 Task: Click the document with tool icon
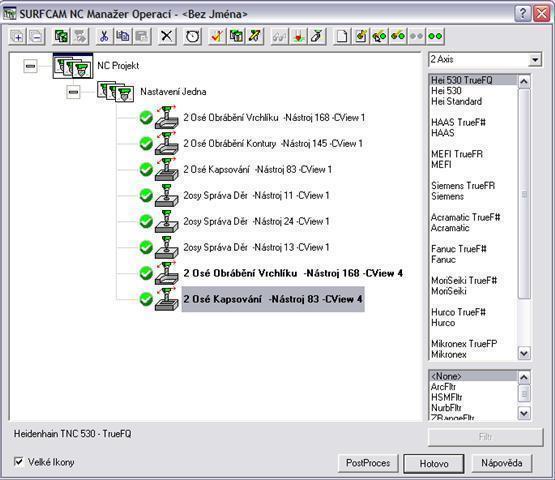click(361, 36)
